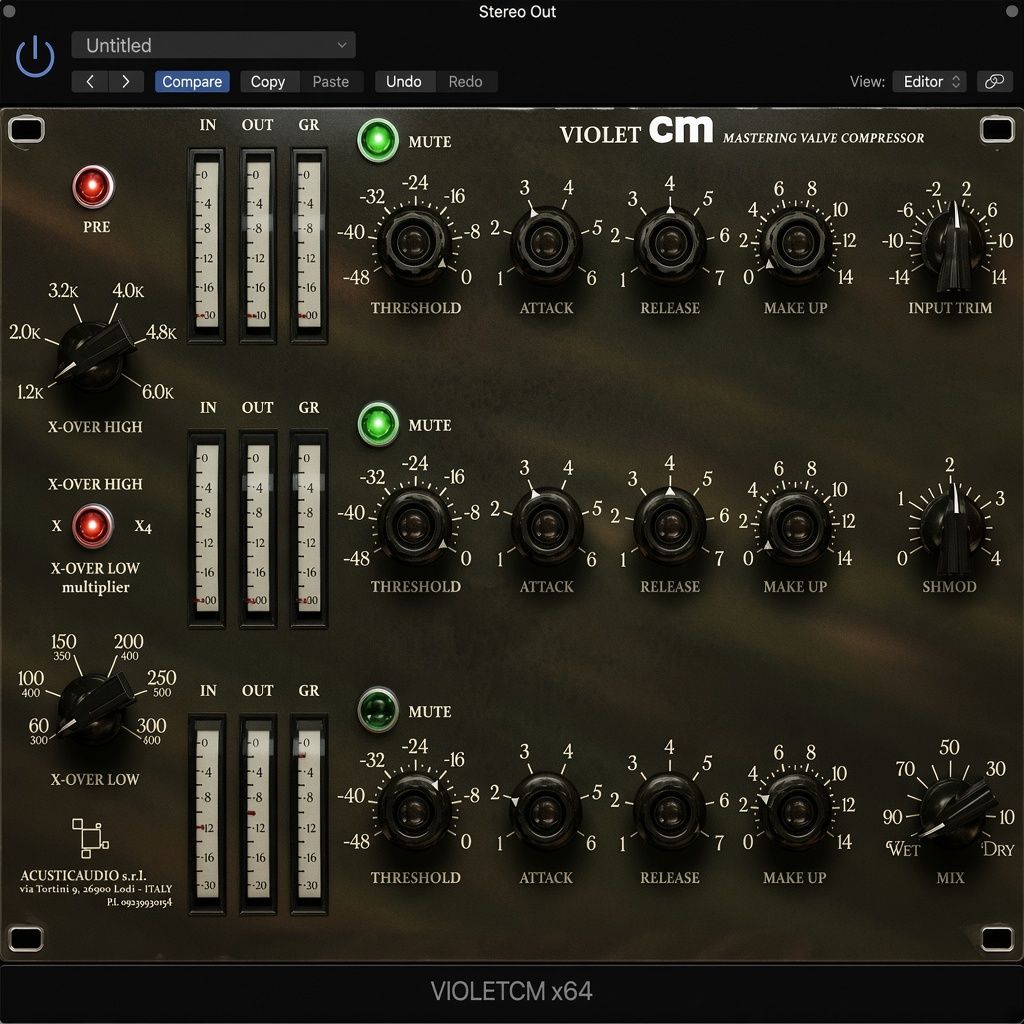Click the bottom band THRESHOLD knob
1024x1024 pixels.
coord(413,812)
